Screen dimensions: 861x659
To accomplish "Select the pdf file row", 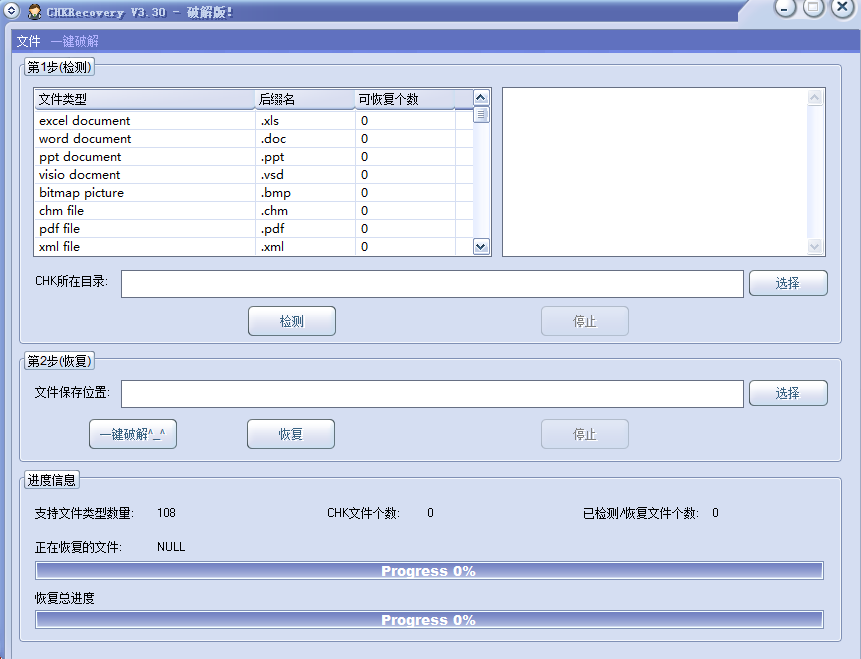I will click(145, 229).
